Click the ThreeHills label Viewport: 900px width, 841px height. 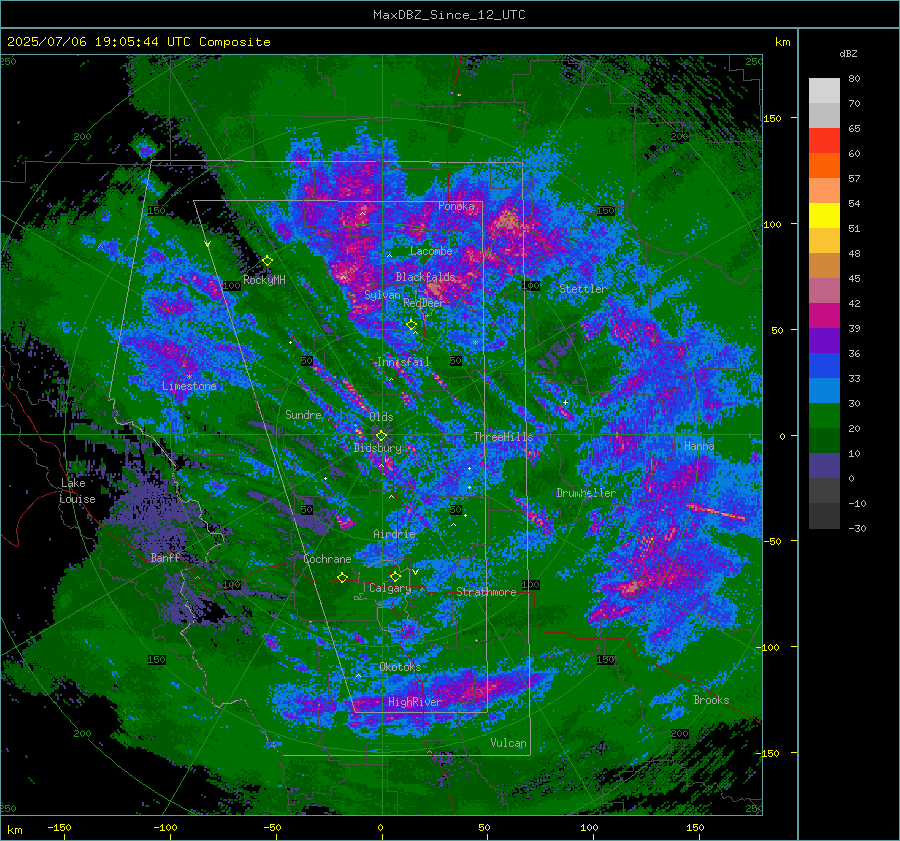pyautogui.click(x=503, y=437)
